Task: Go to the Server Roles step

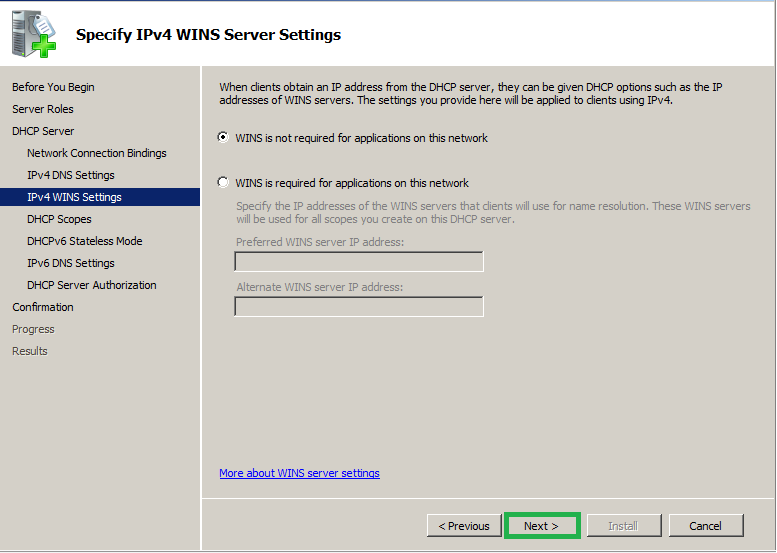Action: pyautogui.click(x=43, y=109)
